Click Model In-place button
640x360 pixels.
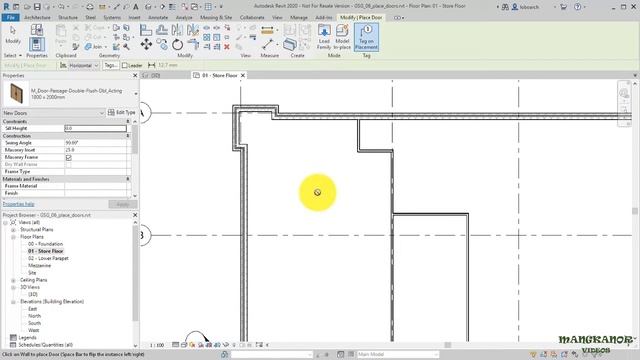pos(342,37)
